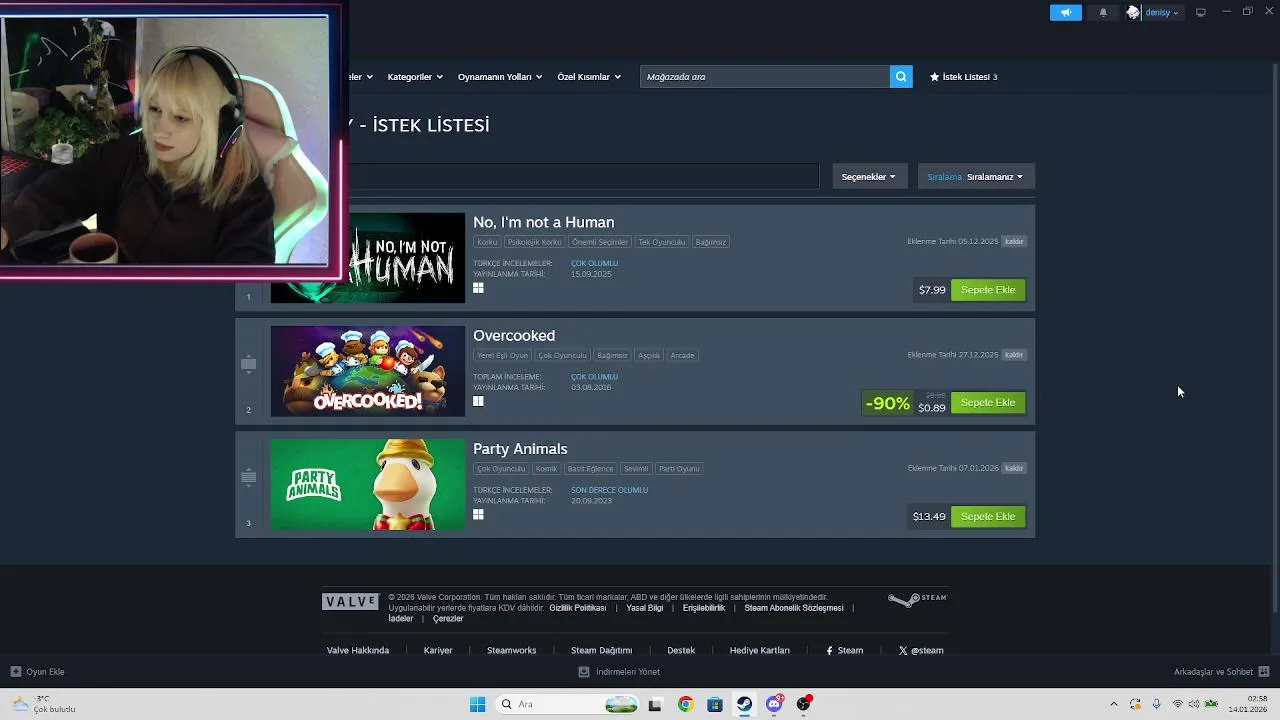
Task: Open Arkadaşlar ve Sohbet panel
Action: (1221, 672)
